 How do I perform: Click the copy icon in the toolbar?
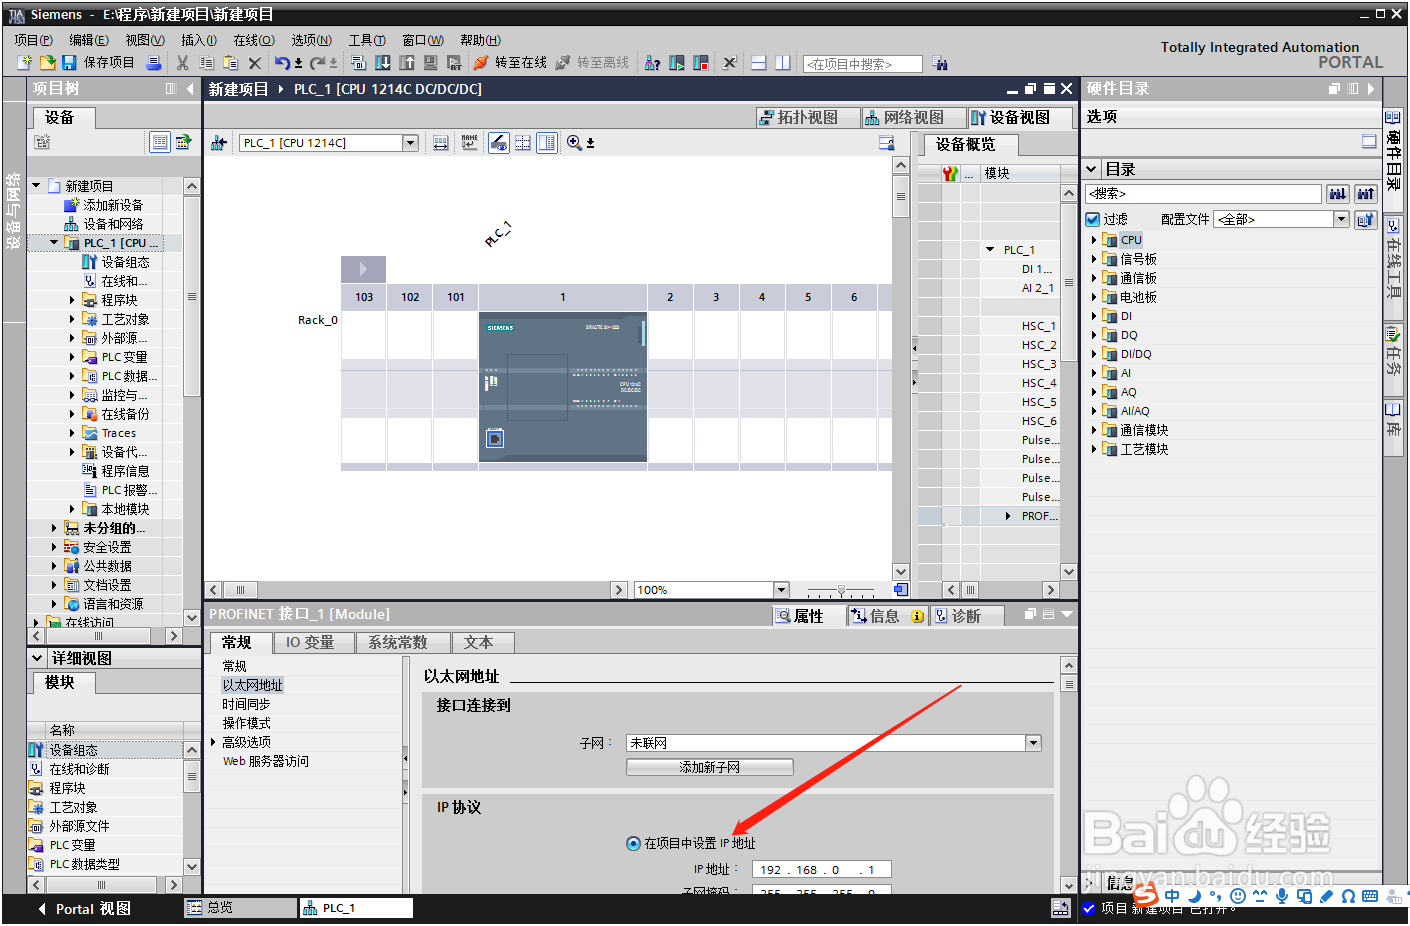tap(207, 63)
